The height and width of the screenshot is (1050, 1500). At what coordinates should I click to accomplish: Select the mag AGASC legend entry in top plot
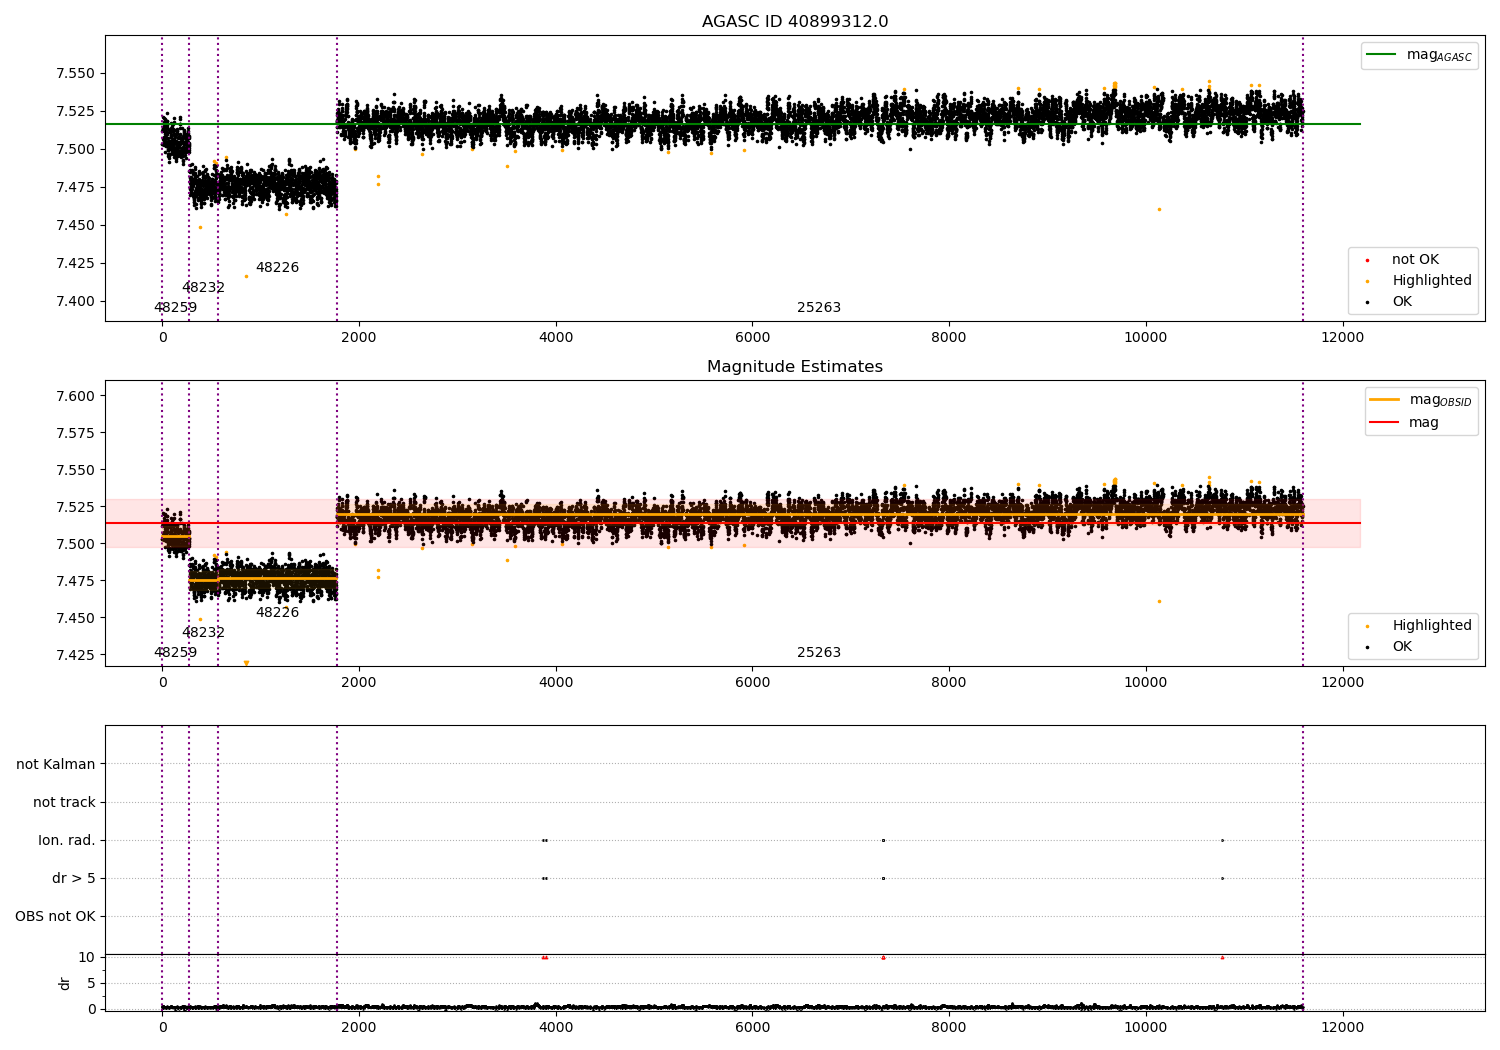click(x=1420, y=55)
